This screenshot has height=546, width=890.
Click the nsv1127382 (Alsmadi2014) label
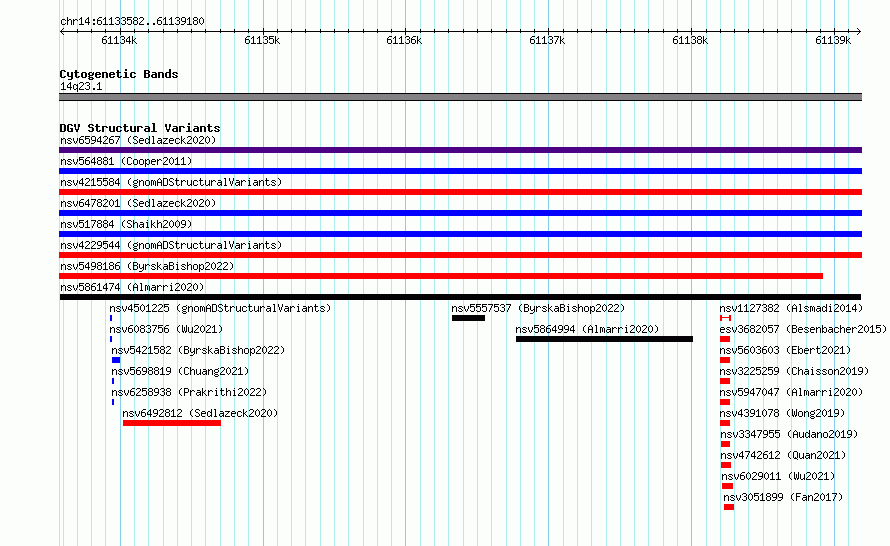791,308
